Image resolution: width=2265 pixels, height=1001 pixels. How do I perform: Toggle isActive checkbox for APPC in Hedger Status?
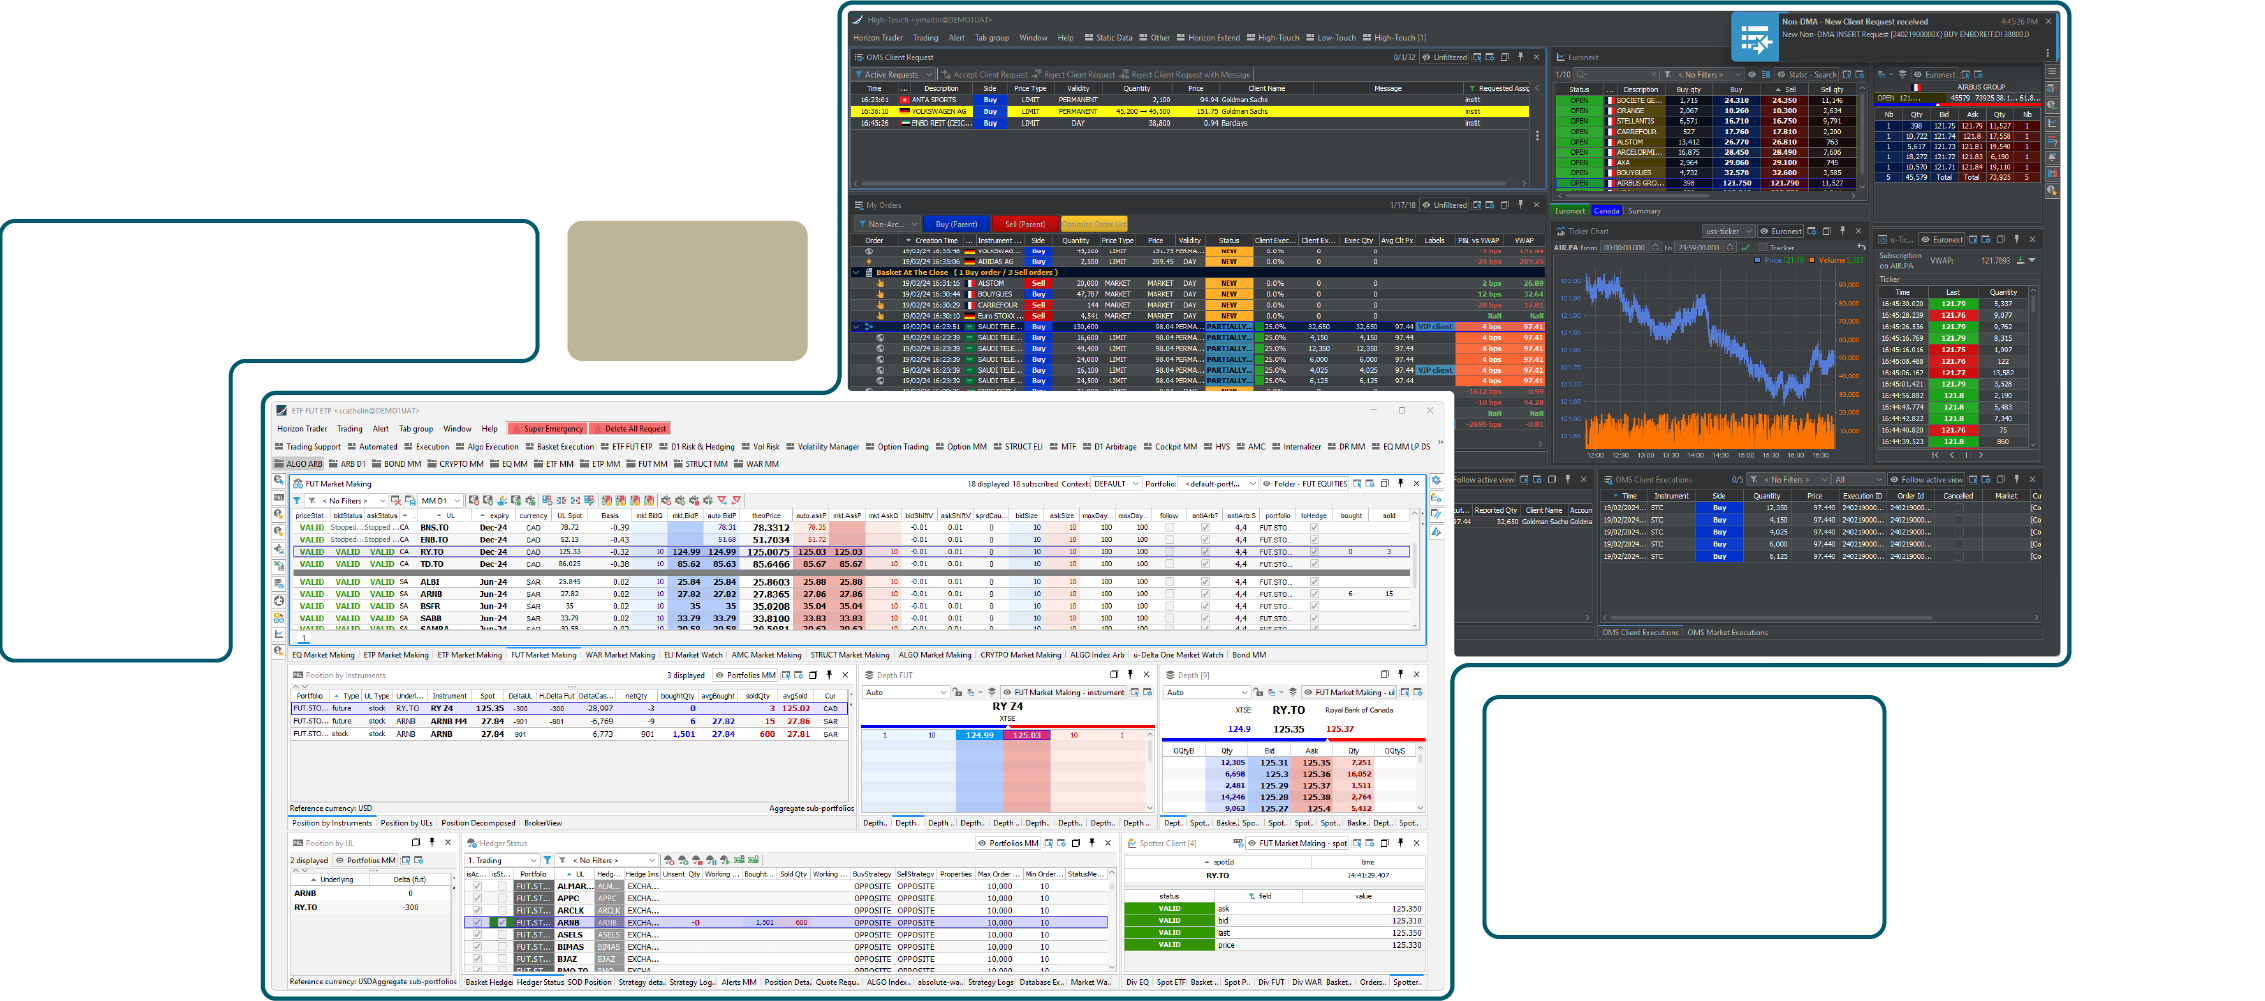(477, 898)
